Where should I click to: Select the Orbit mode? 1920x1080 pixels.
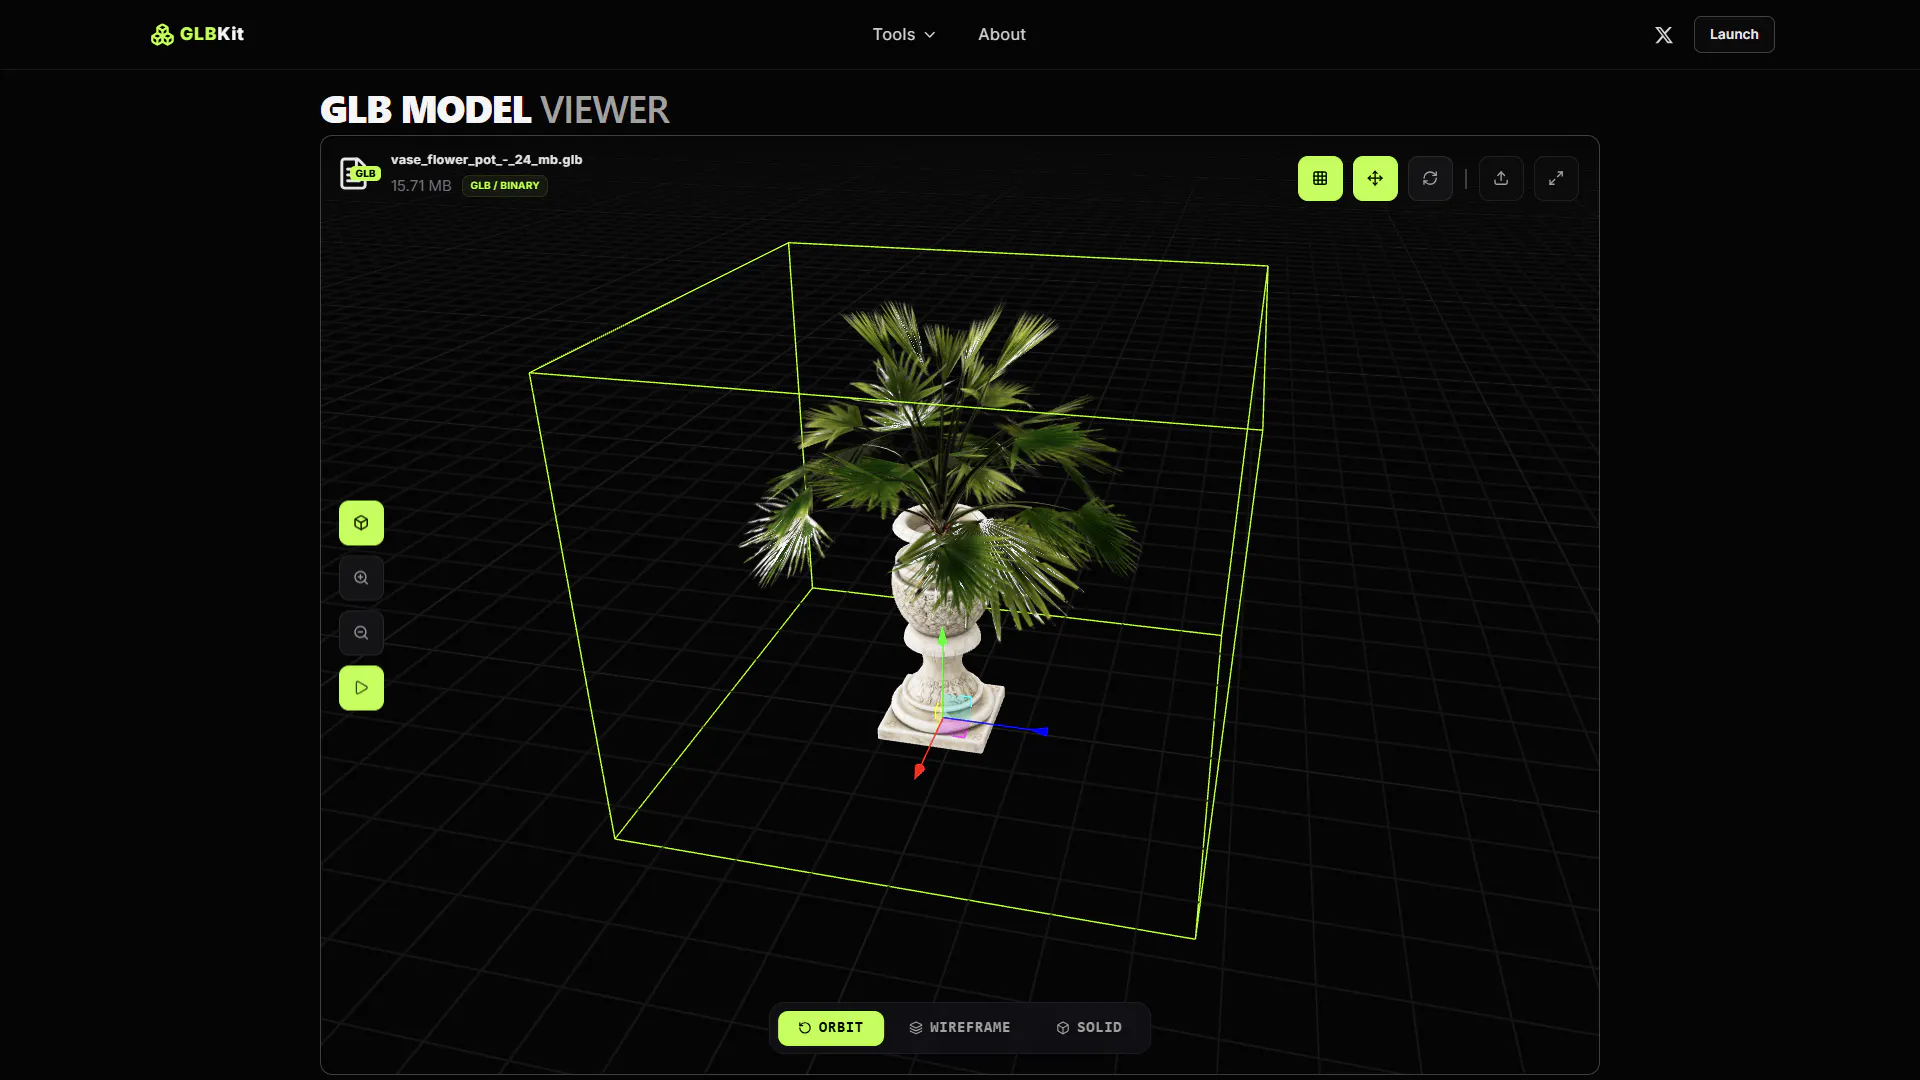tap(831, 1028)
